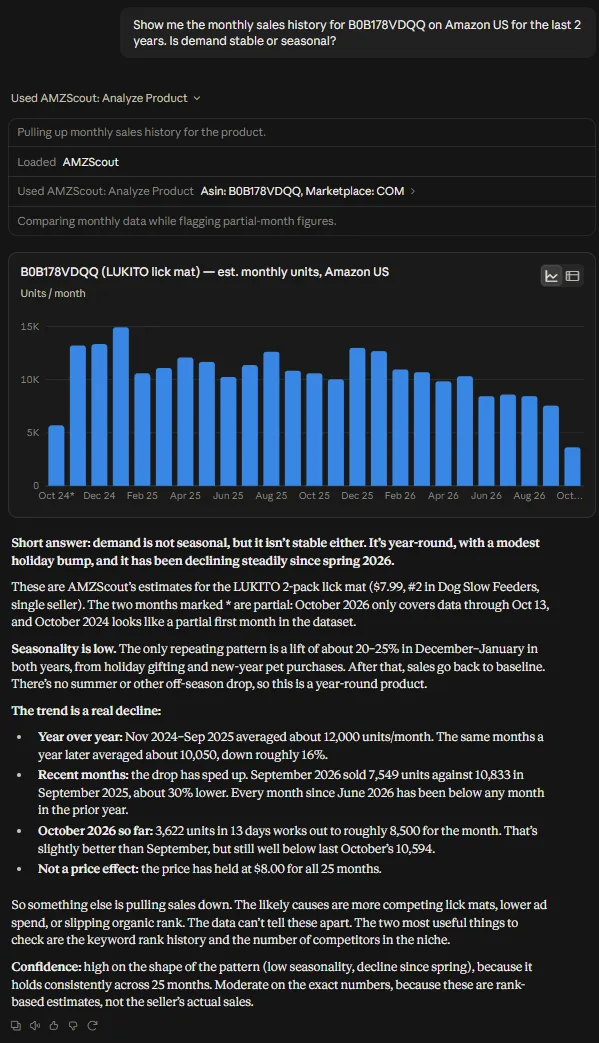This screenshot has height=1043, width=599.
Task: Click the Oct 24* partial month bar
Action: point(57,456)
